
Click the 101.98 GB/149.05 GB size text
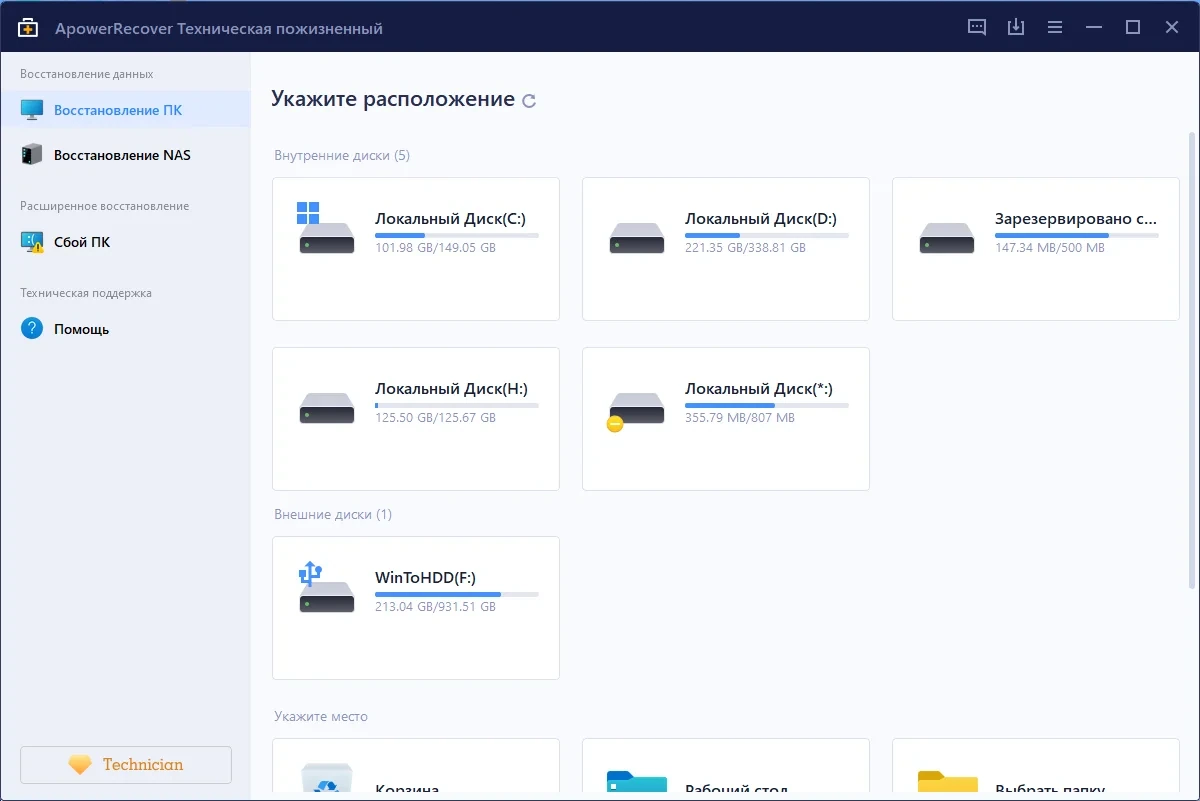point(435,248)
